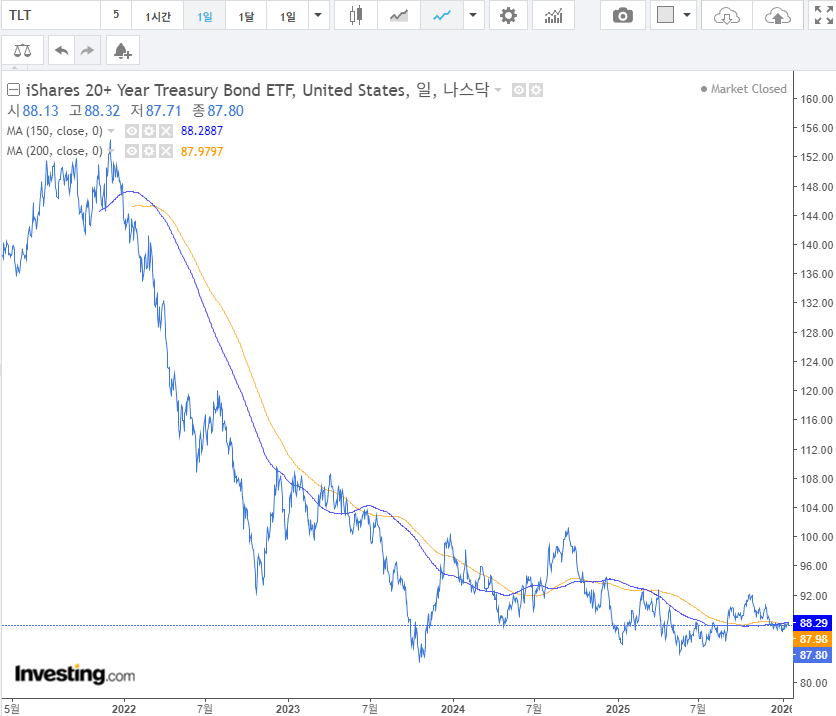Select the highlighted 1일 interval
This screenshot has width=836, height=716.
(x=204, y=15)
